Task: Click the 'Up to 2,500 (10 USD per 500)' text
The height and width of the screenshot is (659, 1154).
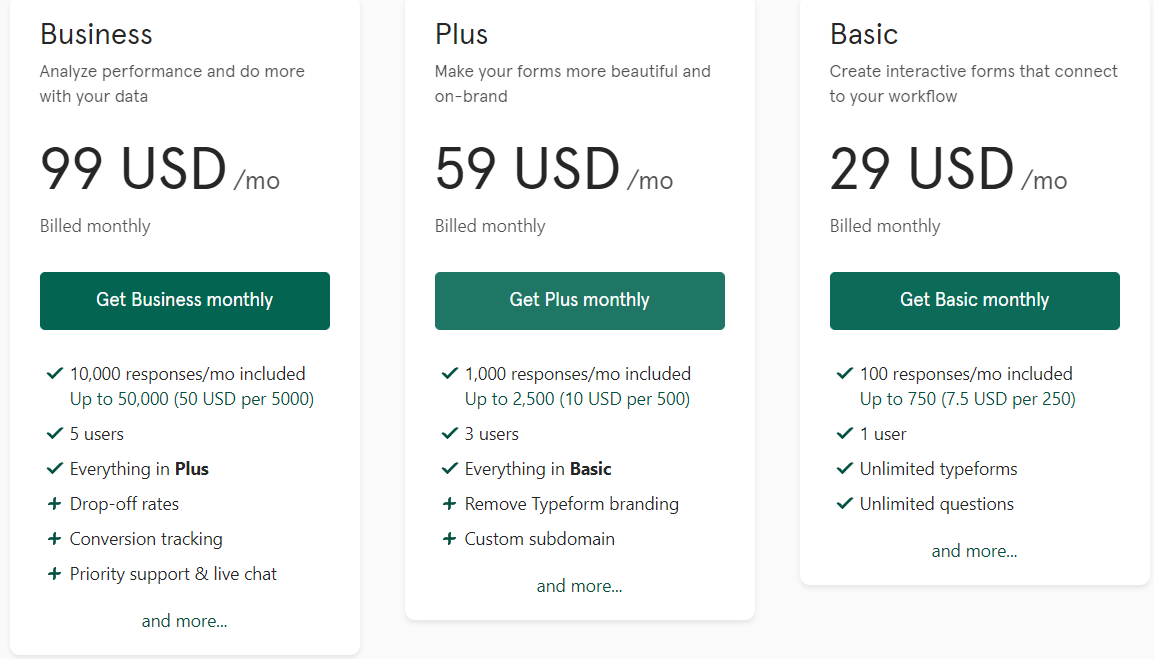Action: tap(577, 399)
